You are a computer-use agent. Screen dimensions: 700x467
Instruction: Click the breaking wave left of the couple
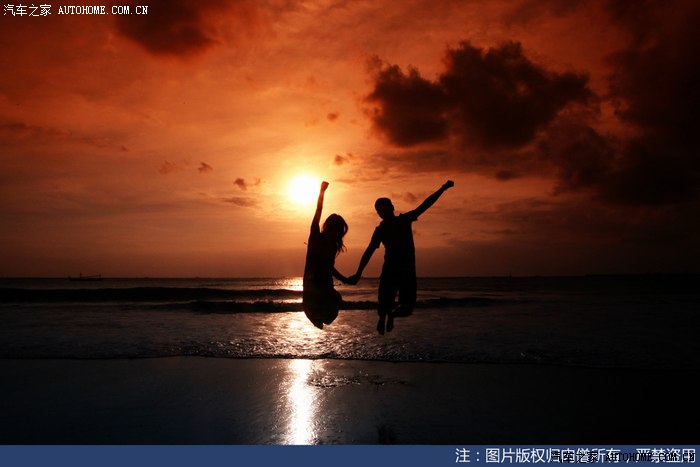point(150,294)
